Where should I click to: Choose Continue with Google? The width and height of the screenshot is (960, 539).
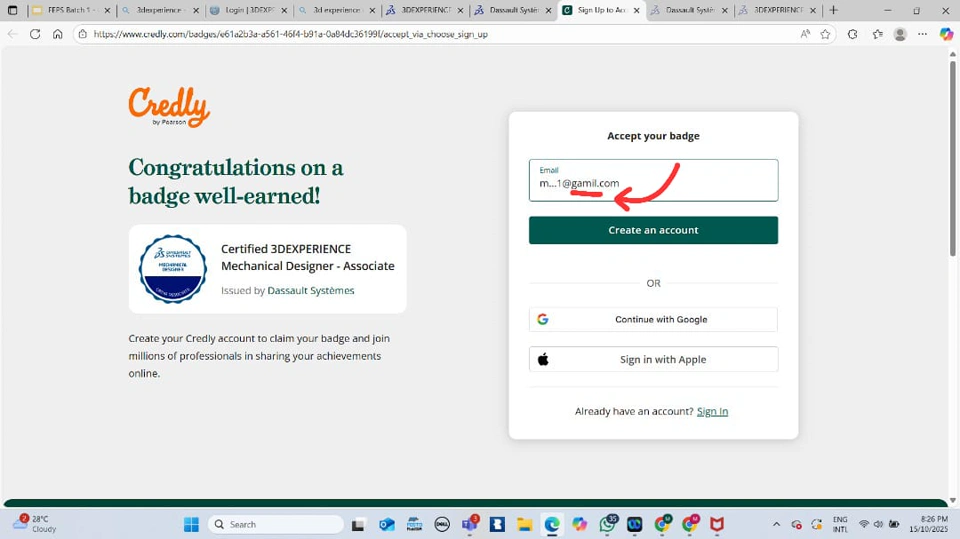653,320
